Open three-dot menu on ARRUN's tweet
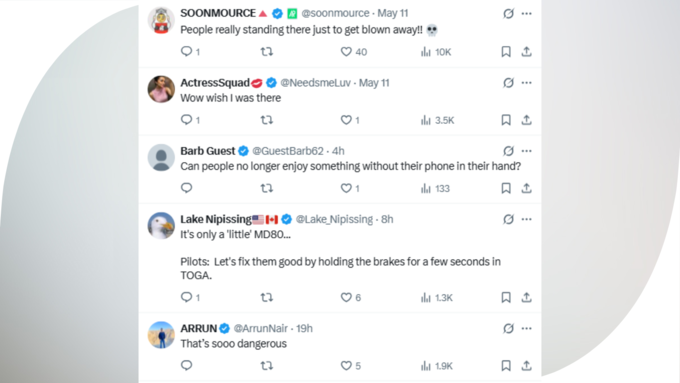The image size is (680, 383). (x=526, y=328)
